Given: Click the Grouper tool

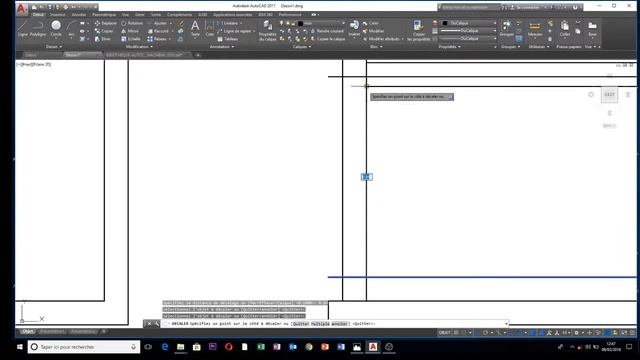Looking at the screenshot, I should click(x=507, y=29).
